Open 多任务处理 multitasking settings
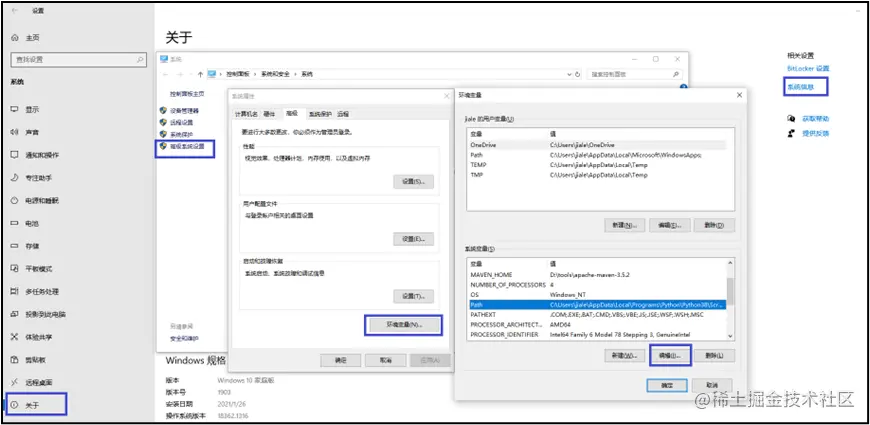The height and width of the screenshot is (425, 870). pyautogui.click(x=35, y=291)
